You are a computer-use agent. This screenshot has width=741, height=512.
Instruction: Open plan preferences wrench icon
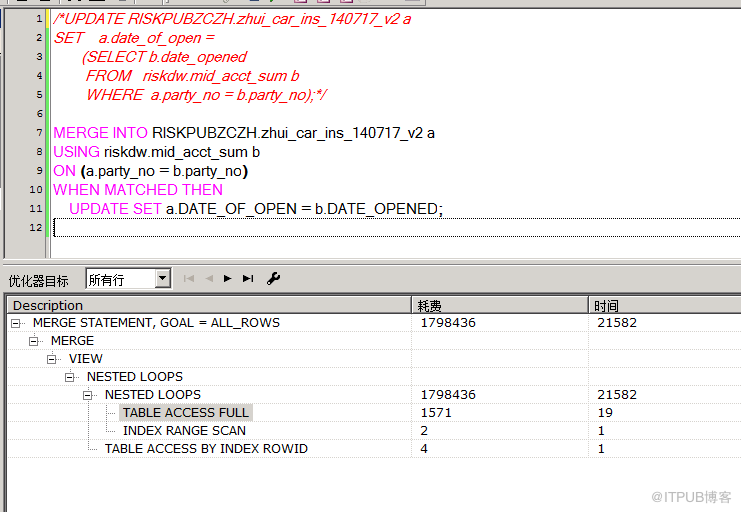coord(273,278)
